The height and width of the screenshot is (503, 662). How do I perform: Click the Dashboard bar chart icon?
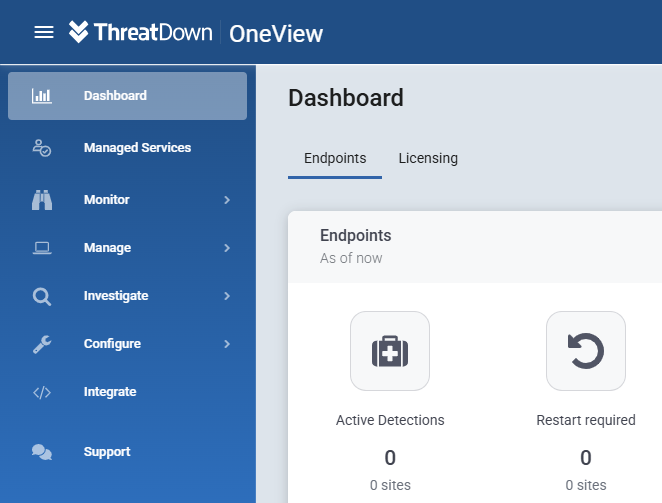42,96
